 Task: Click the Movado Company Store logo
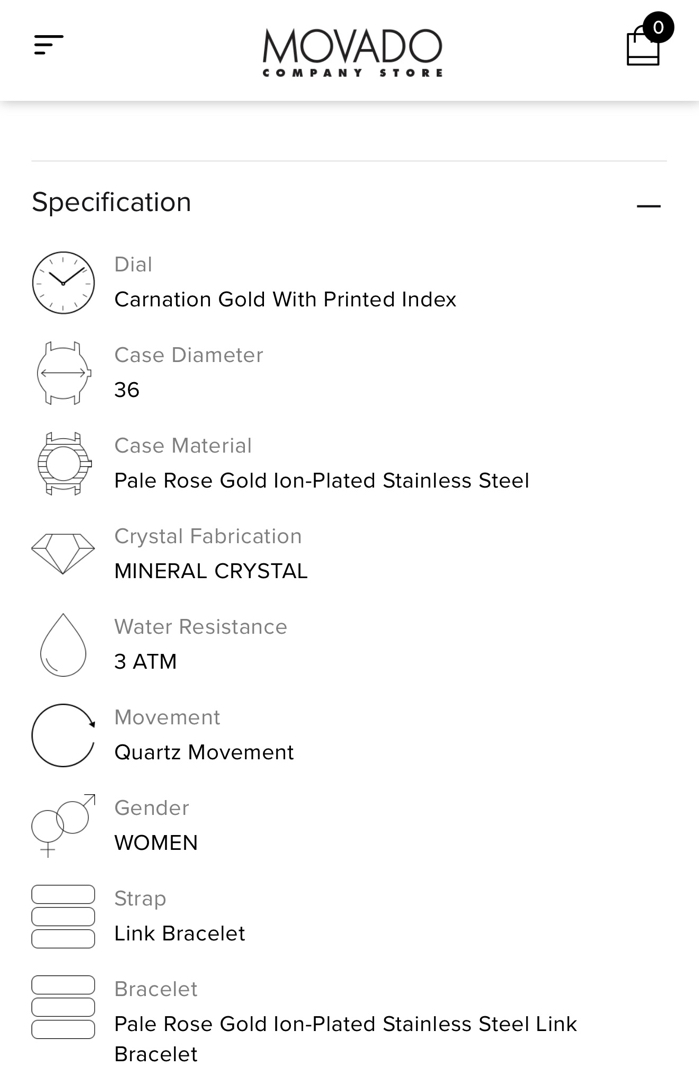click(x=352, y=52)
